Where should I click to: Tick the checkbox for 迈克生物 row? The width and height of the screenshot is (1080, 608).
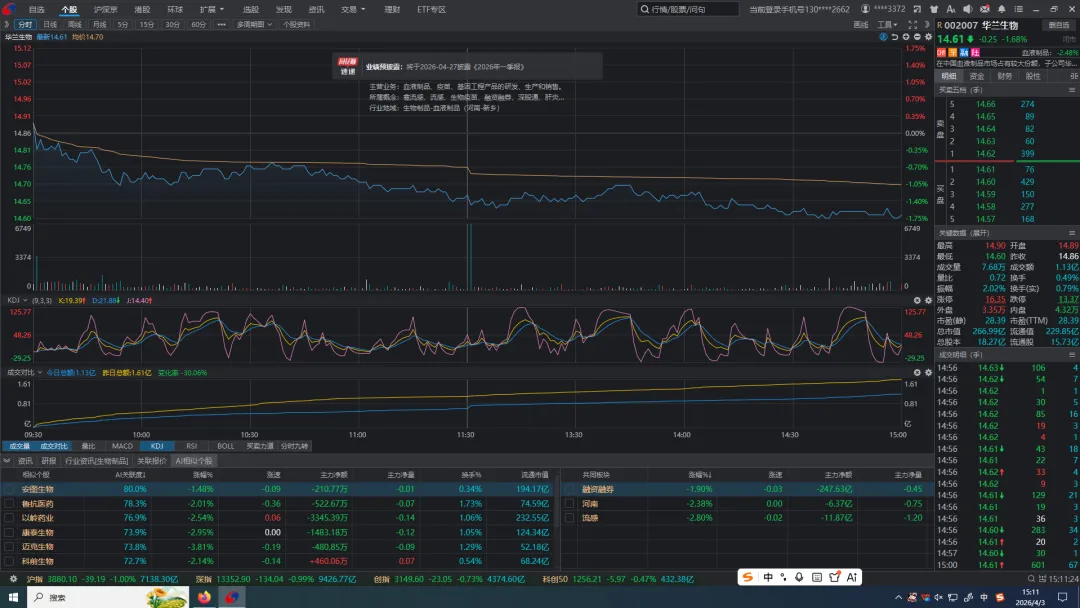click(x=9, y=547)
